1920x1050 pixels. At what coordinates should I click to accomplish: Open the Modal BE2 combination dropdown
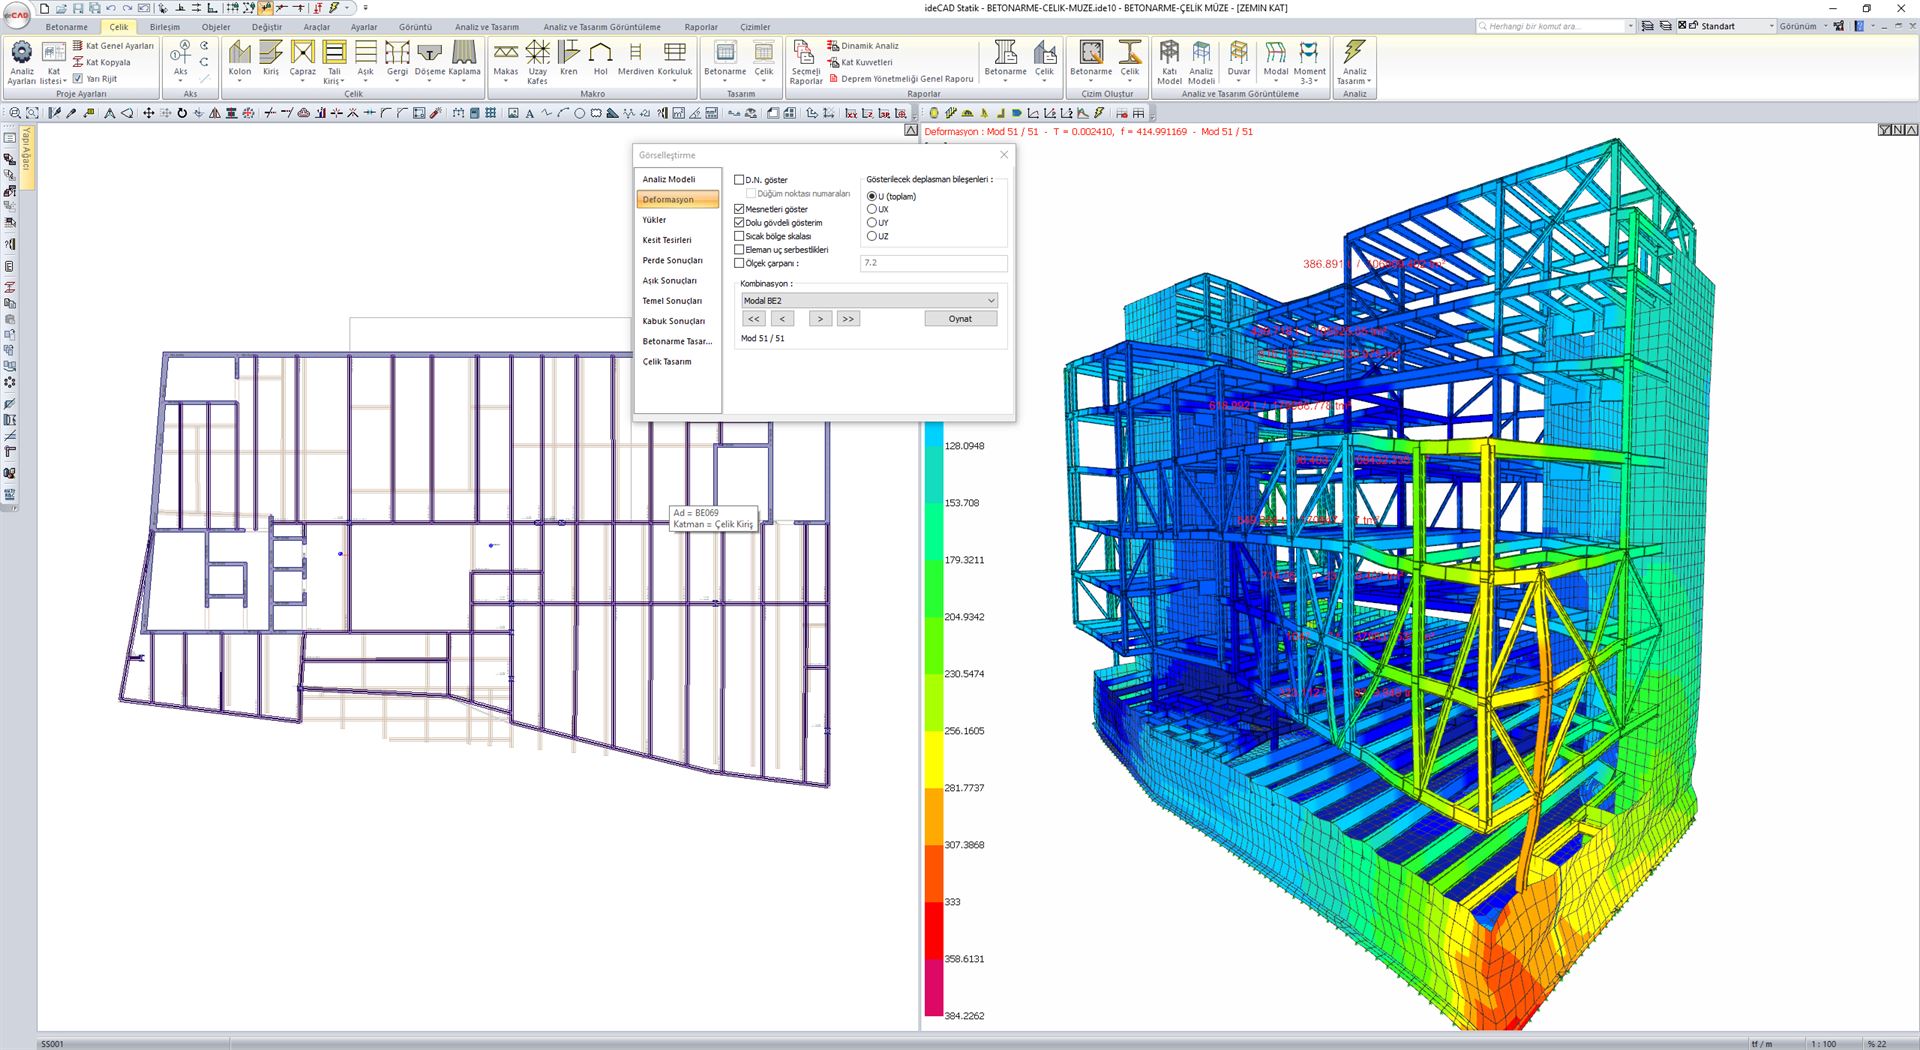point(988,300)
